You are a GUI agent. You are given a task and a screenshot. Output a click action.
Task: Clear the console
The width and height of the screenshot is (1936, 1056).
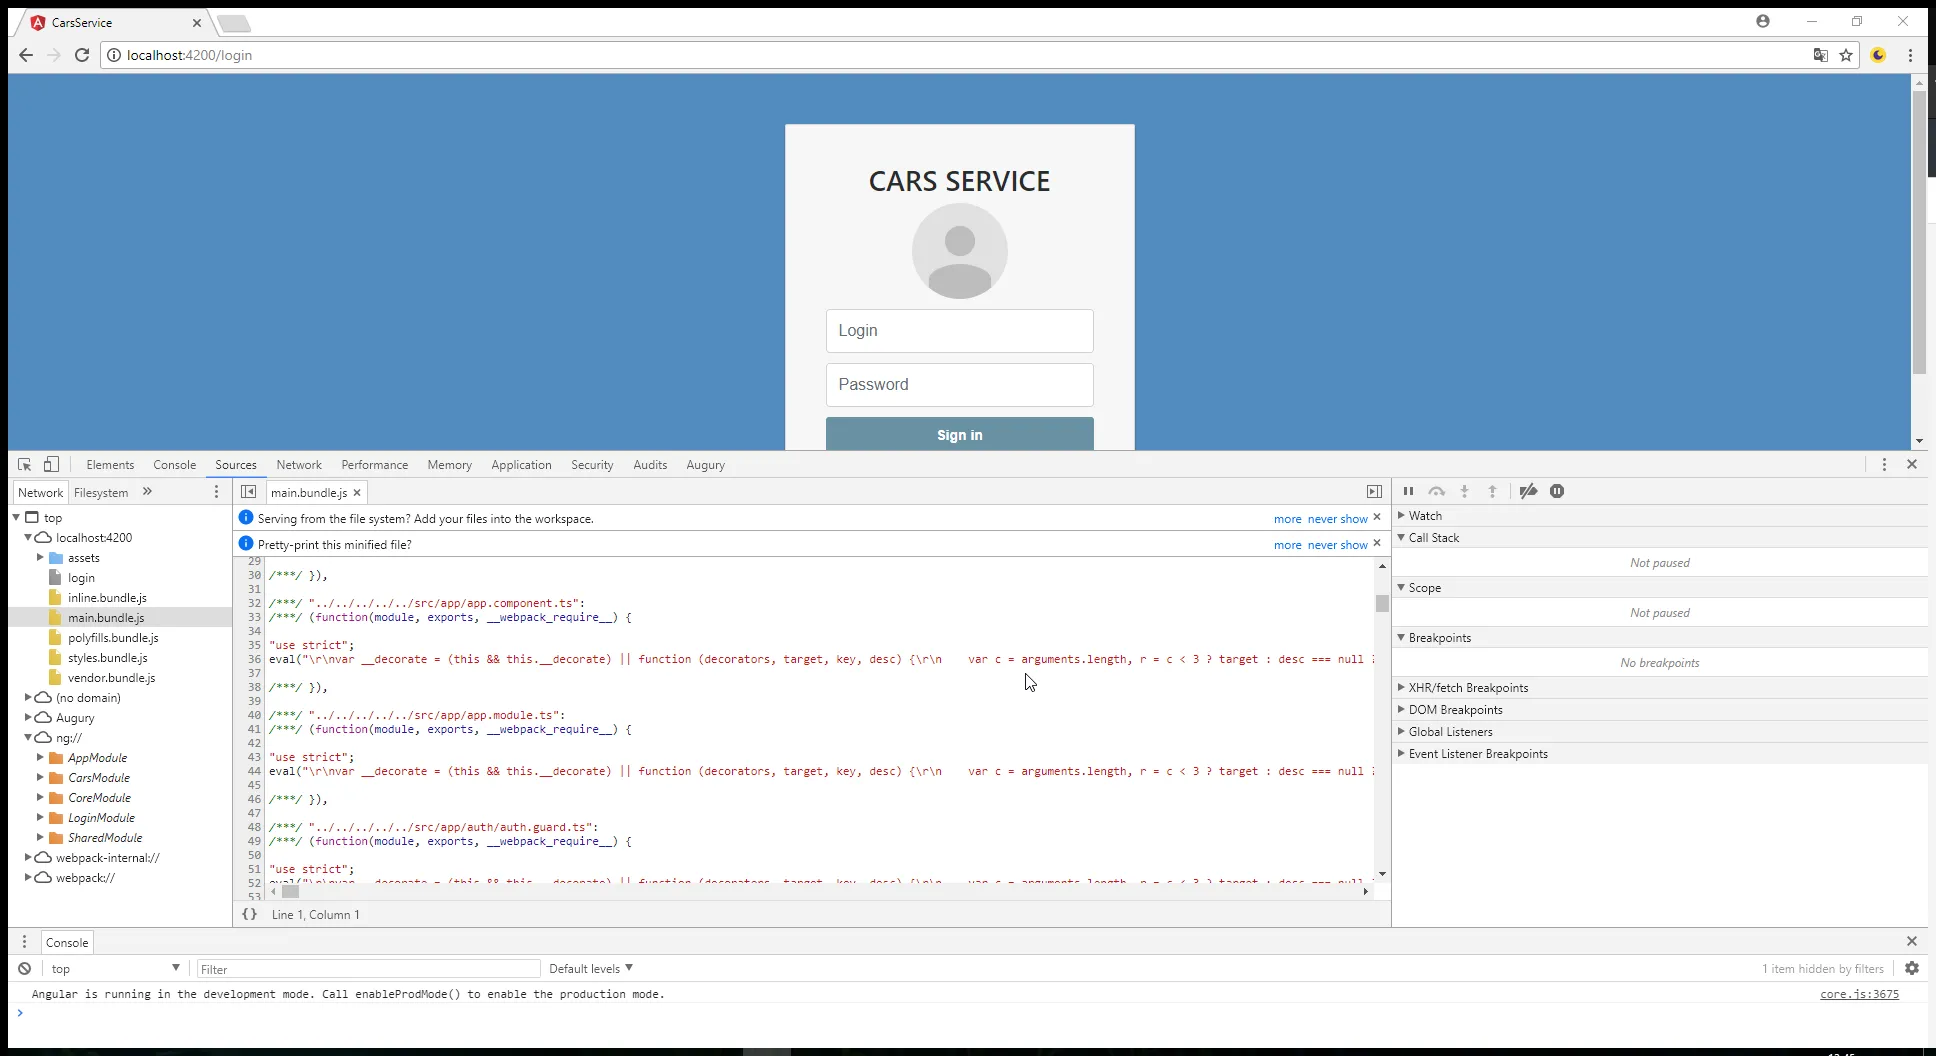pos(24,968)
